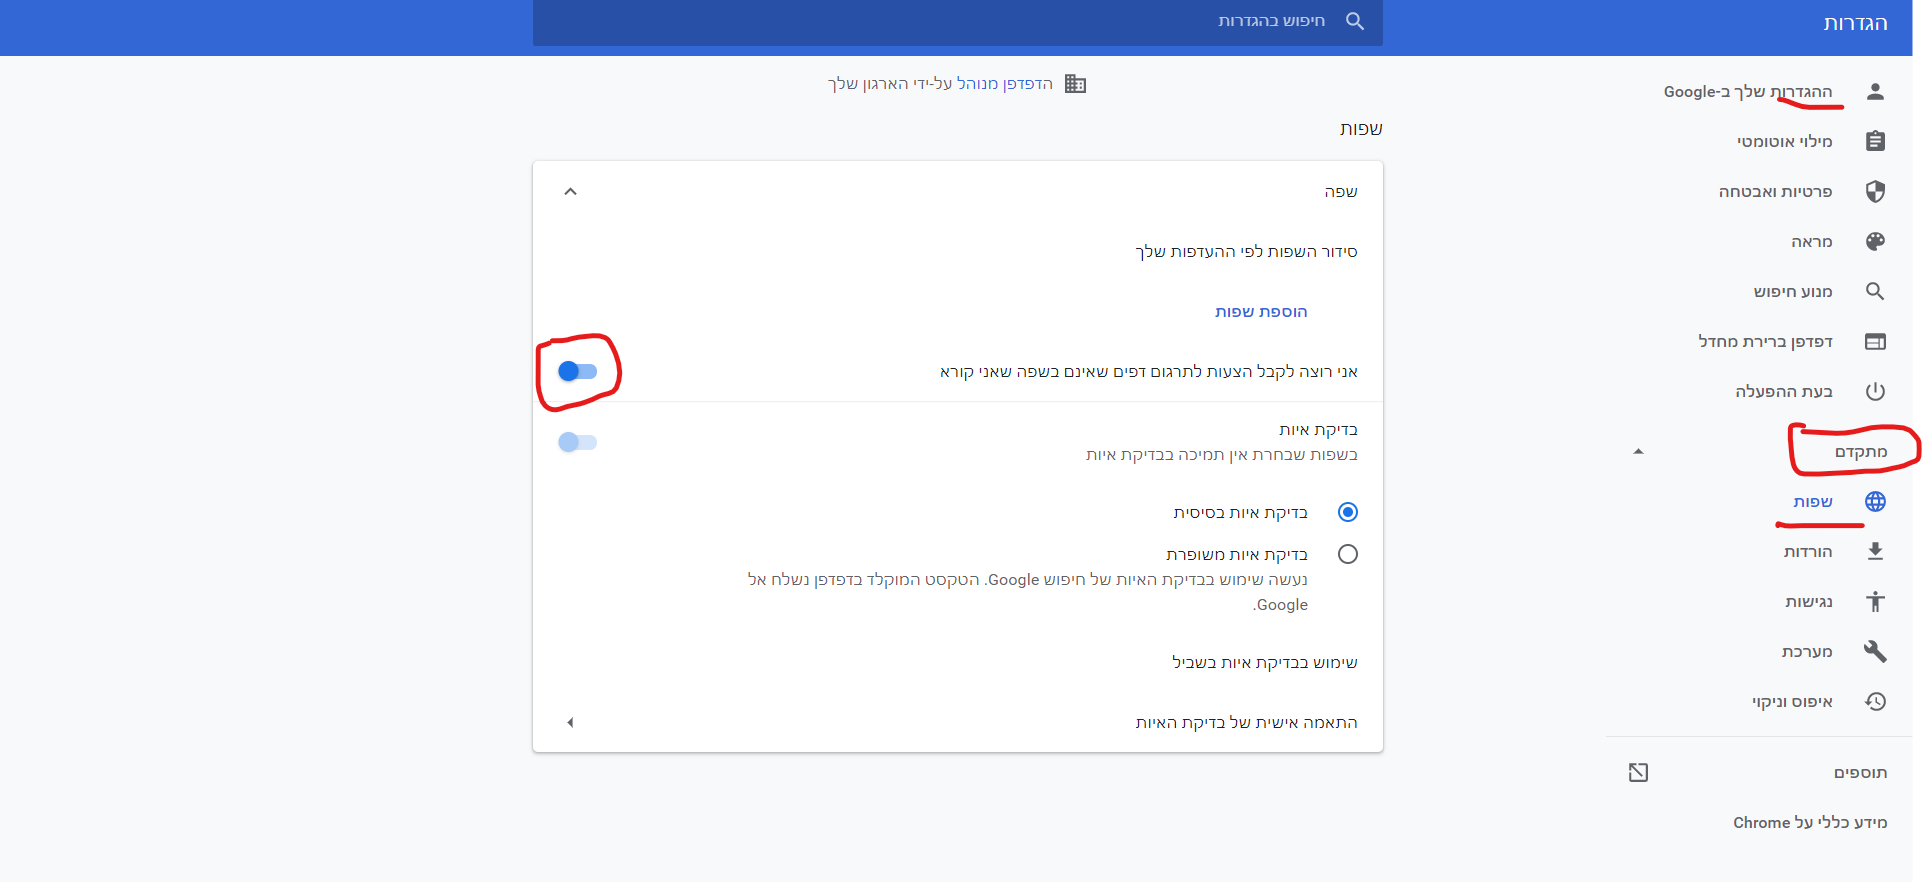Select שפות languages in the sidebar

click(1813, 502)
